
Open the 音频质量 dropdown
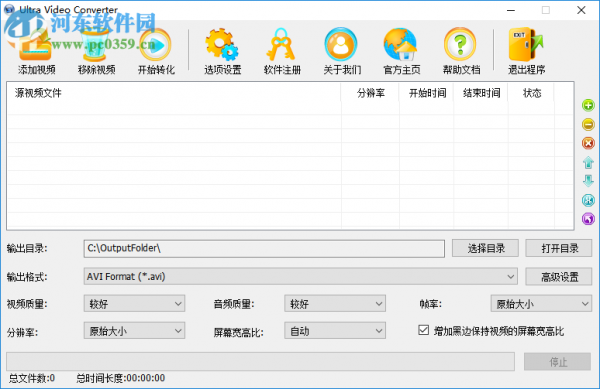(x=335, y=304)
